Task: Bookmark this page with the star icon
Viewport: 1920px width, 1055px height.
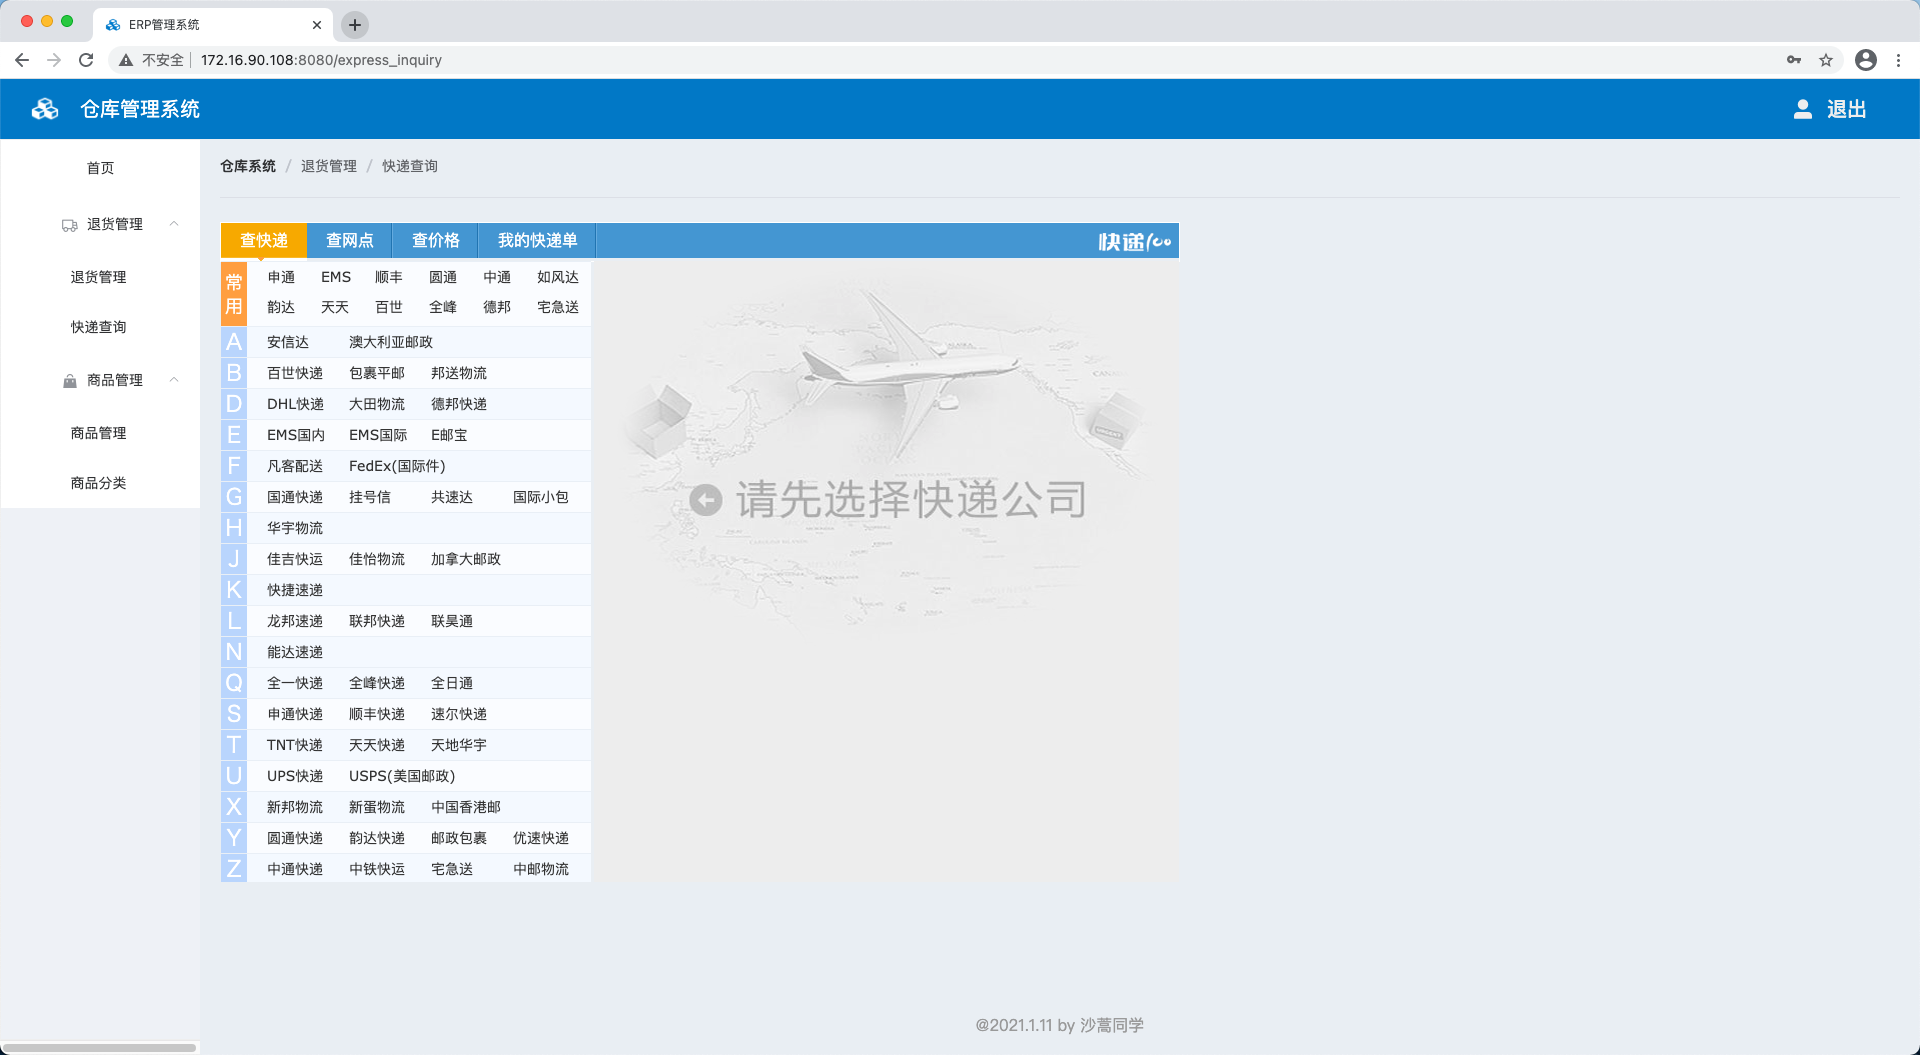Action: (1826, 60)
